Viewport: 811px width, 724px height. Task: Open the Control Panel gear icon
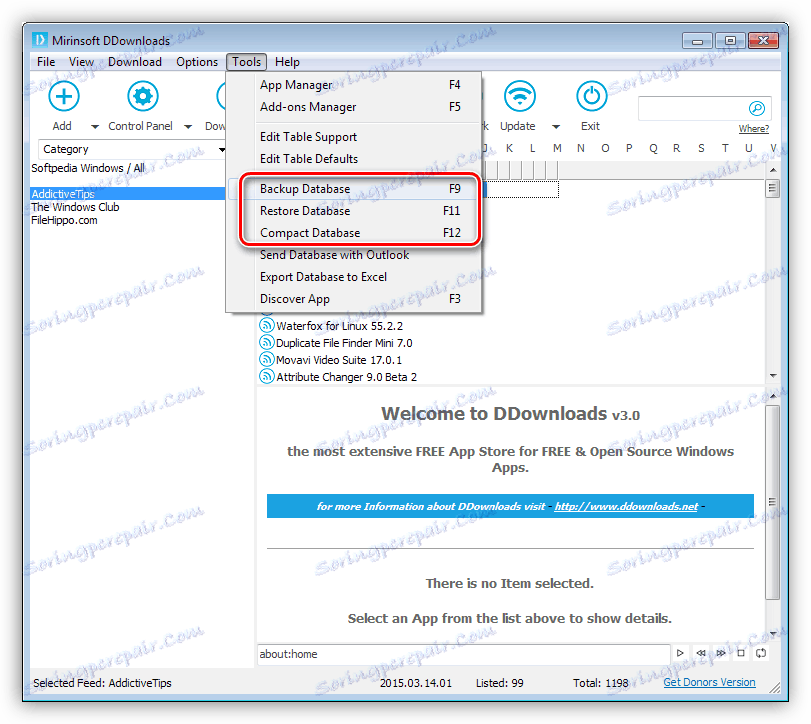142,96
